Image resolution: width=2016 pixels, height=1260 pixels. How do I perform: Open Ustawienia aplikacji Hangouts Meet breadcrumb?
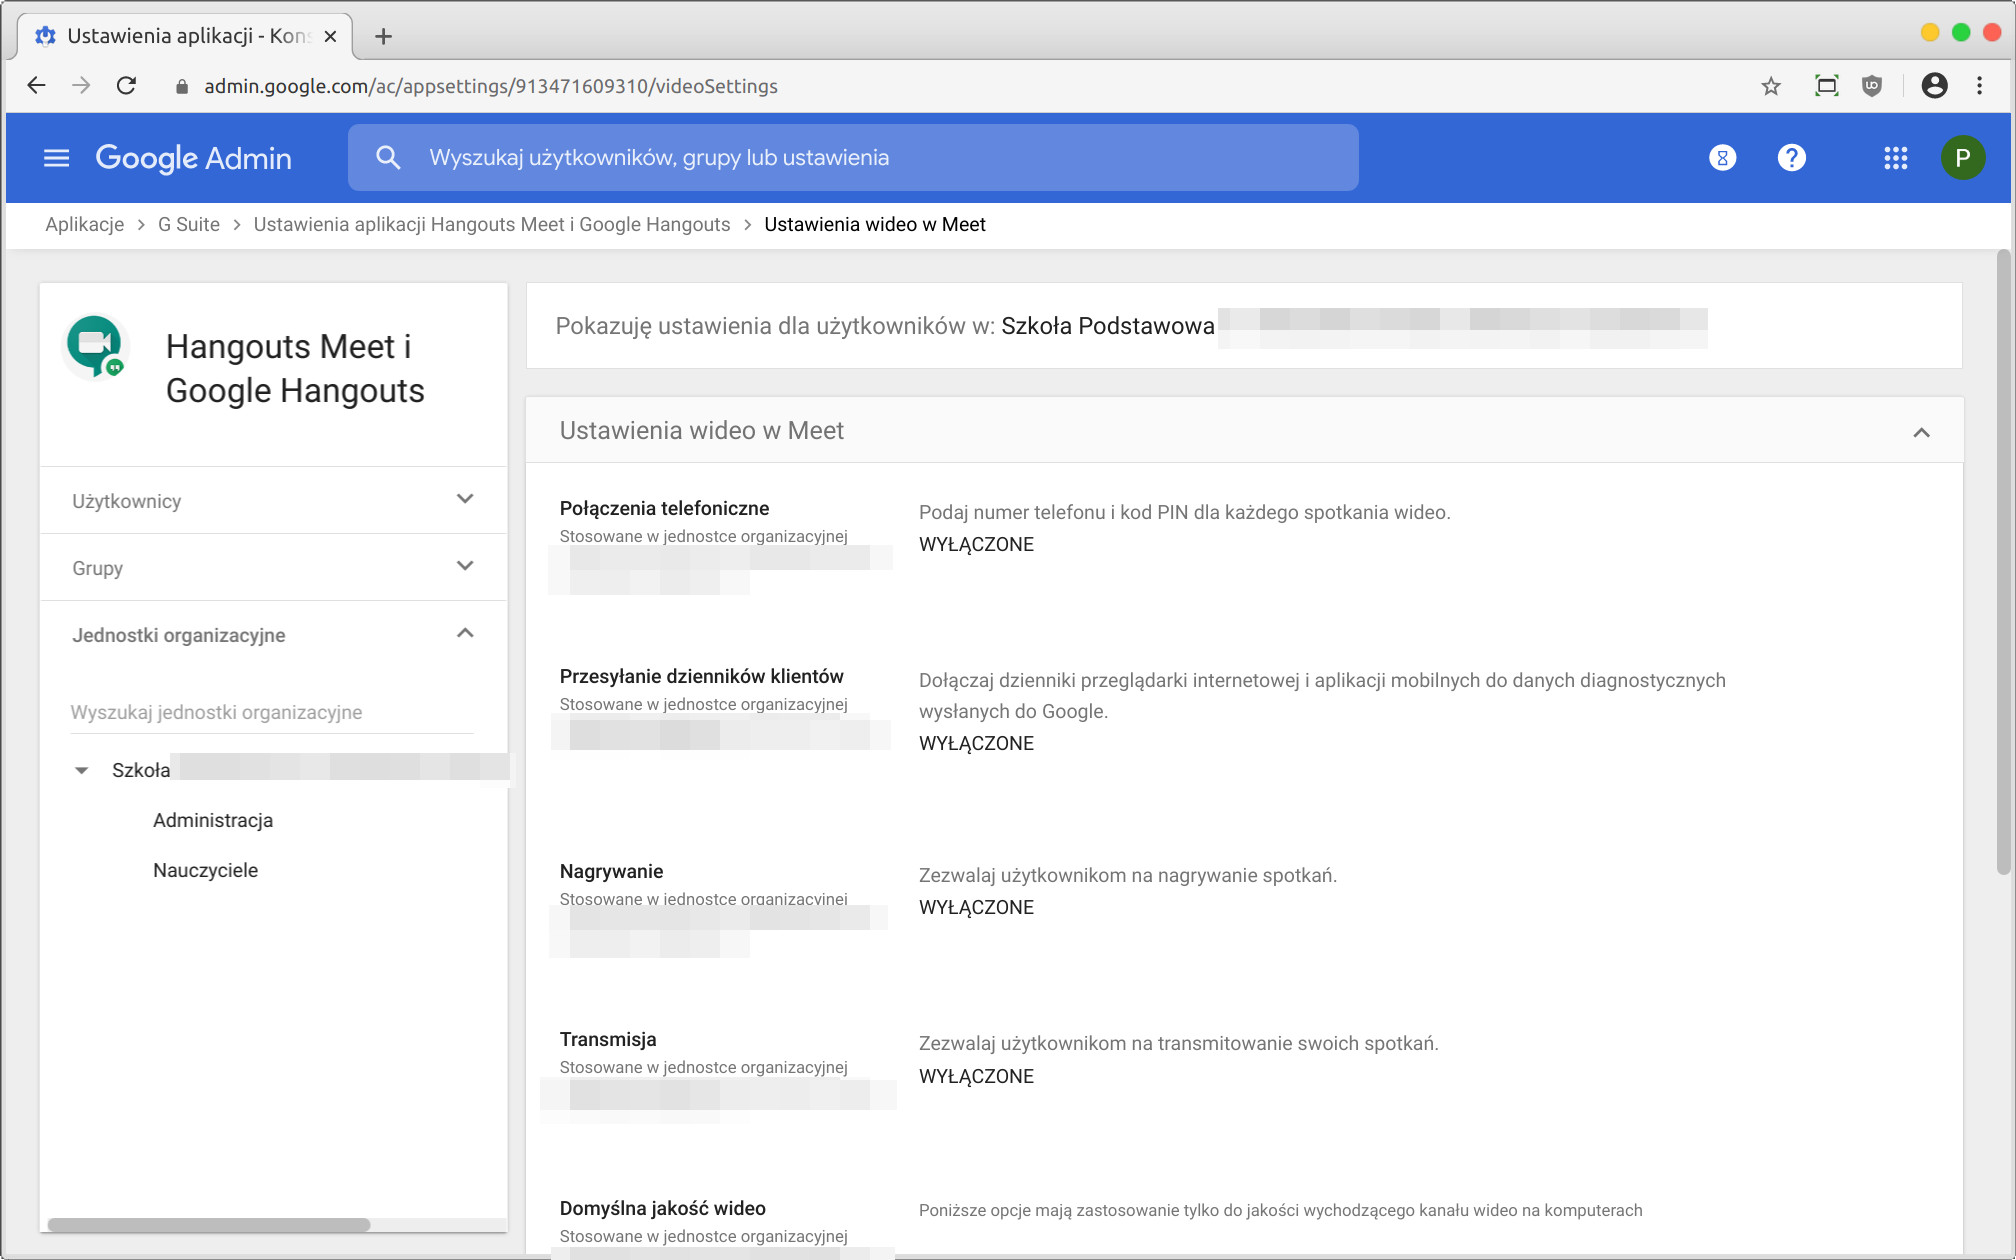click(x=492, y=225)
